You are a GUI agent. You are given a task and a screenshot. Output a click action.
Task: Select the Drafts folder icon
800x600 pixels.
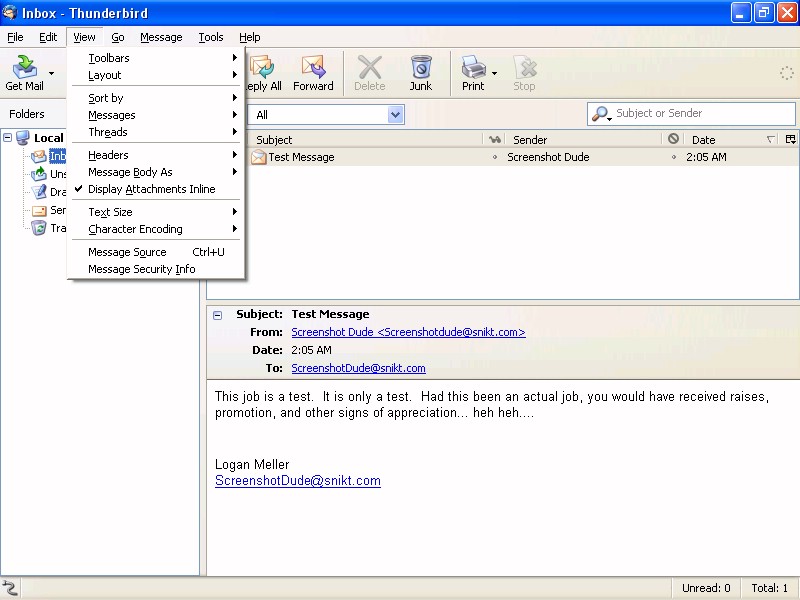tap(39, 192)
